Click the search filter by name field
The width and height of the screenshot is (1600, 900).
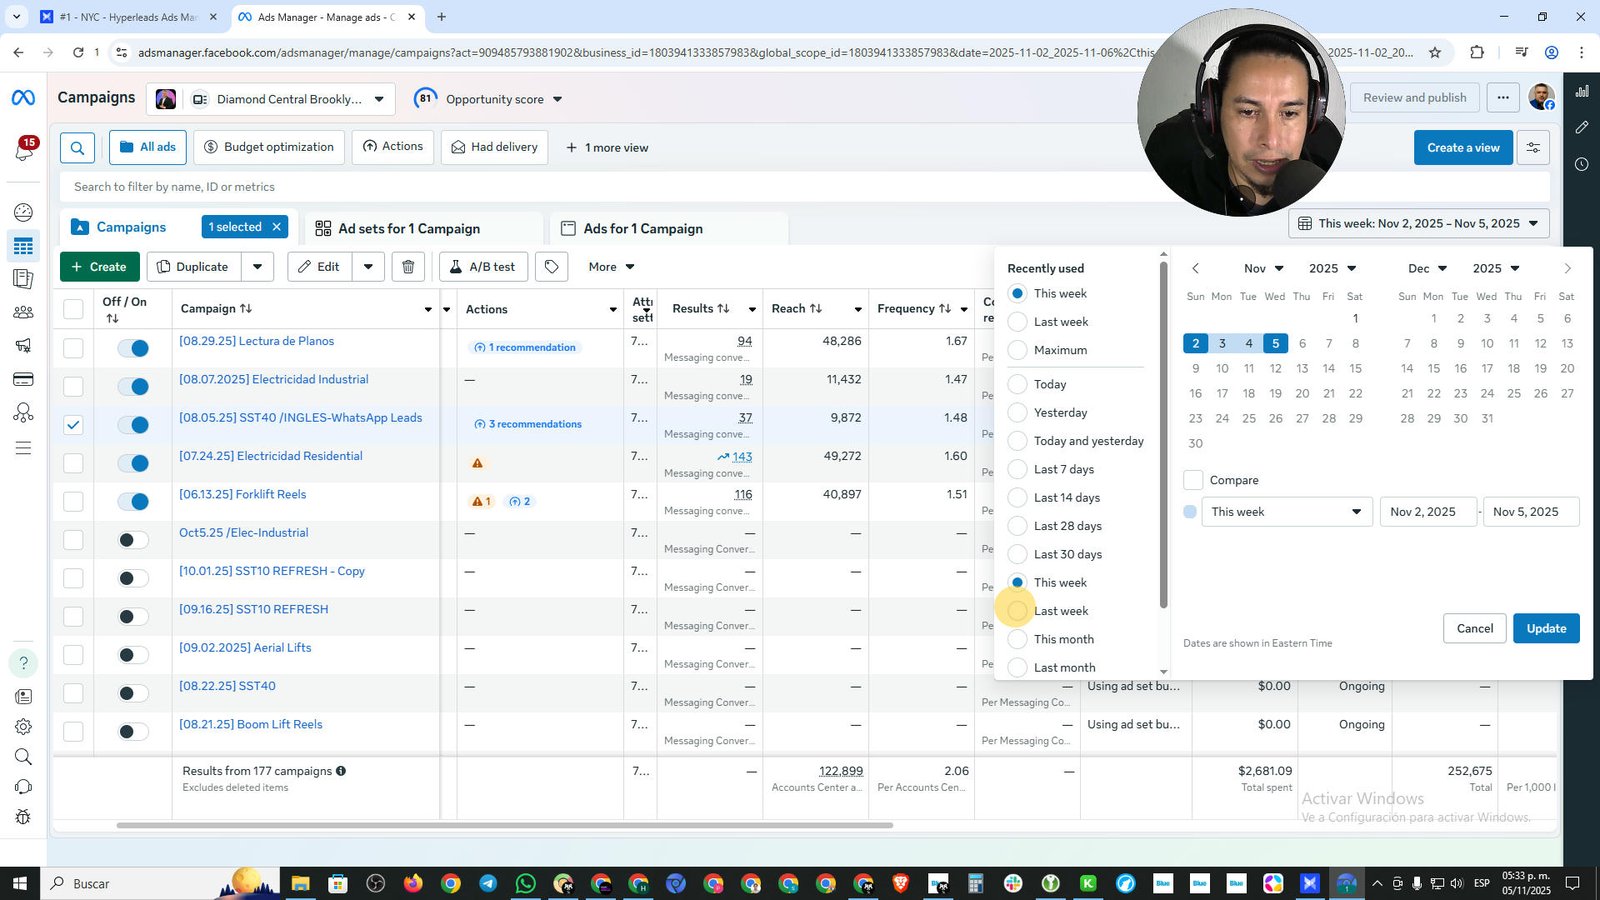pyautogui.click(x=805, y=187)
